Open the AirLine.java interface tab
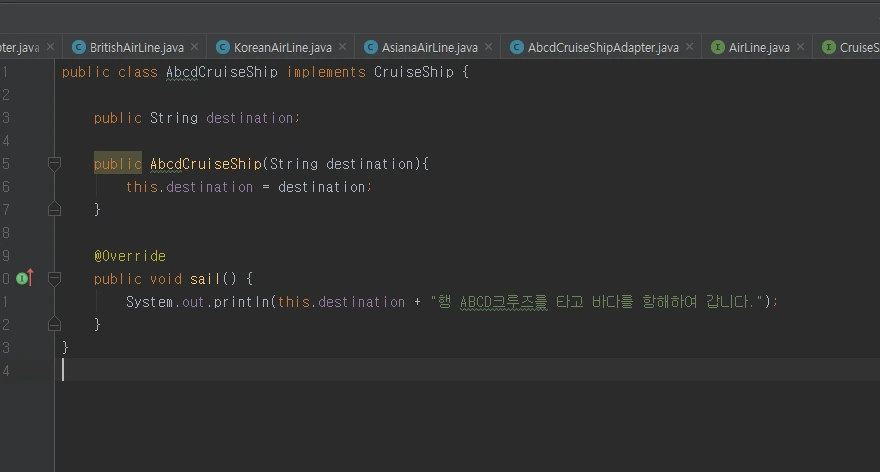The image size is (880, 472). 759,48
